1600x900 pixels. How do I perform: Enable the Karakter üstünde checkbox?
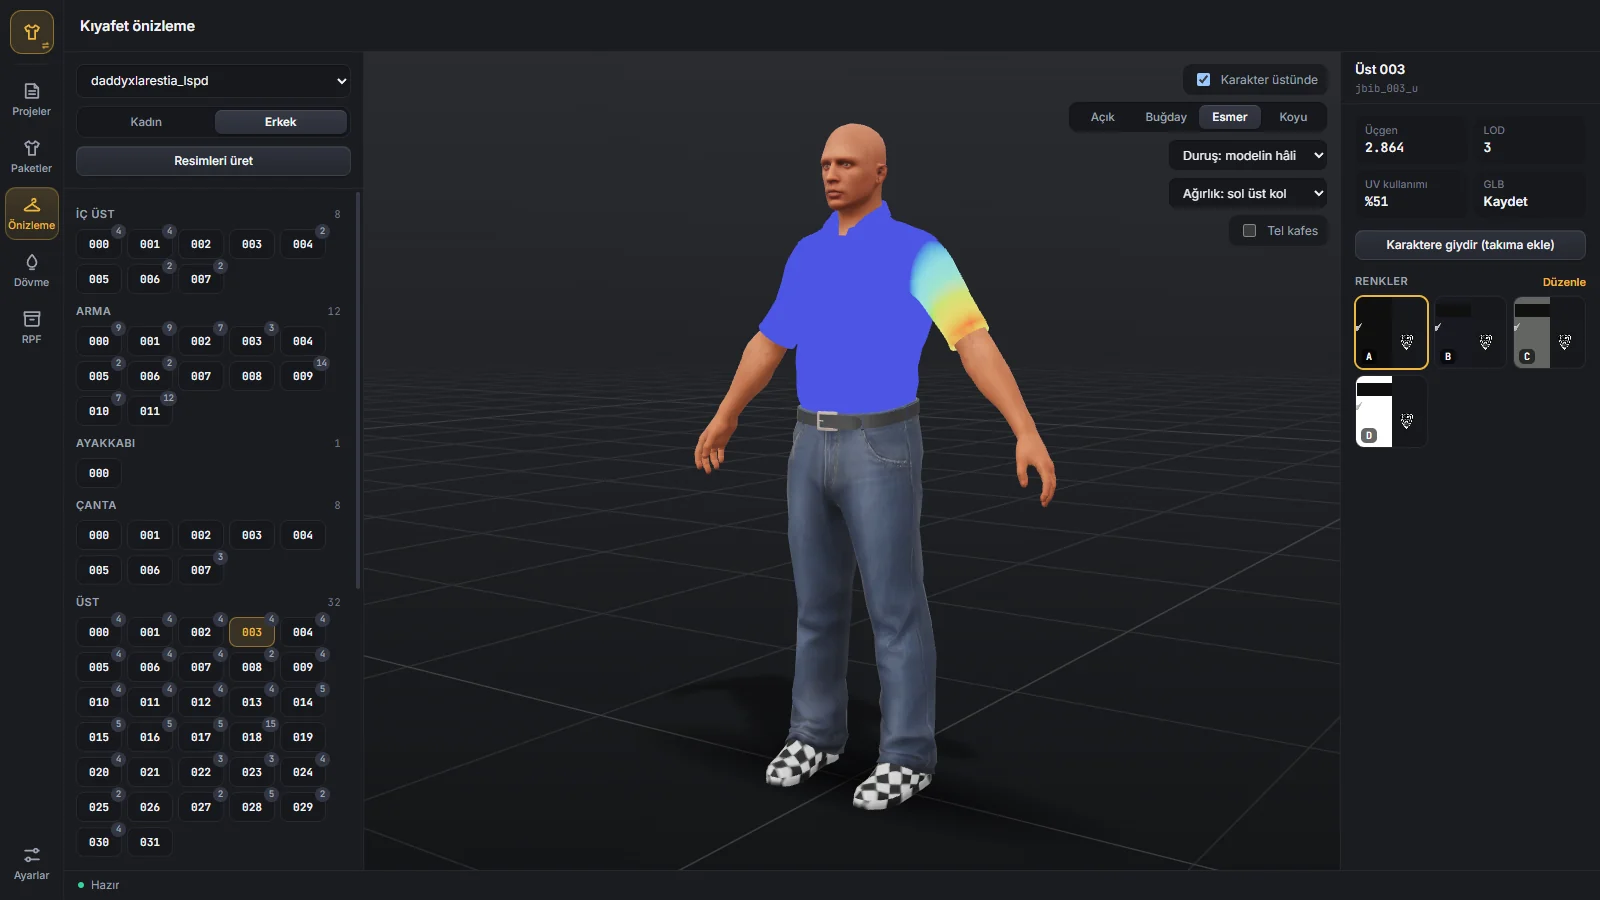pyautogui.click(x=1204, y=80)
